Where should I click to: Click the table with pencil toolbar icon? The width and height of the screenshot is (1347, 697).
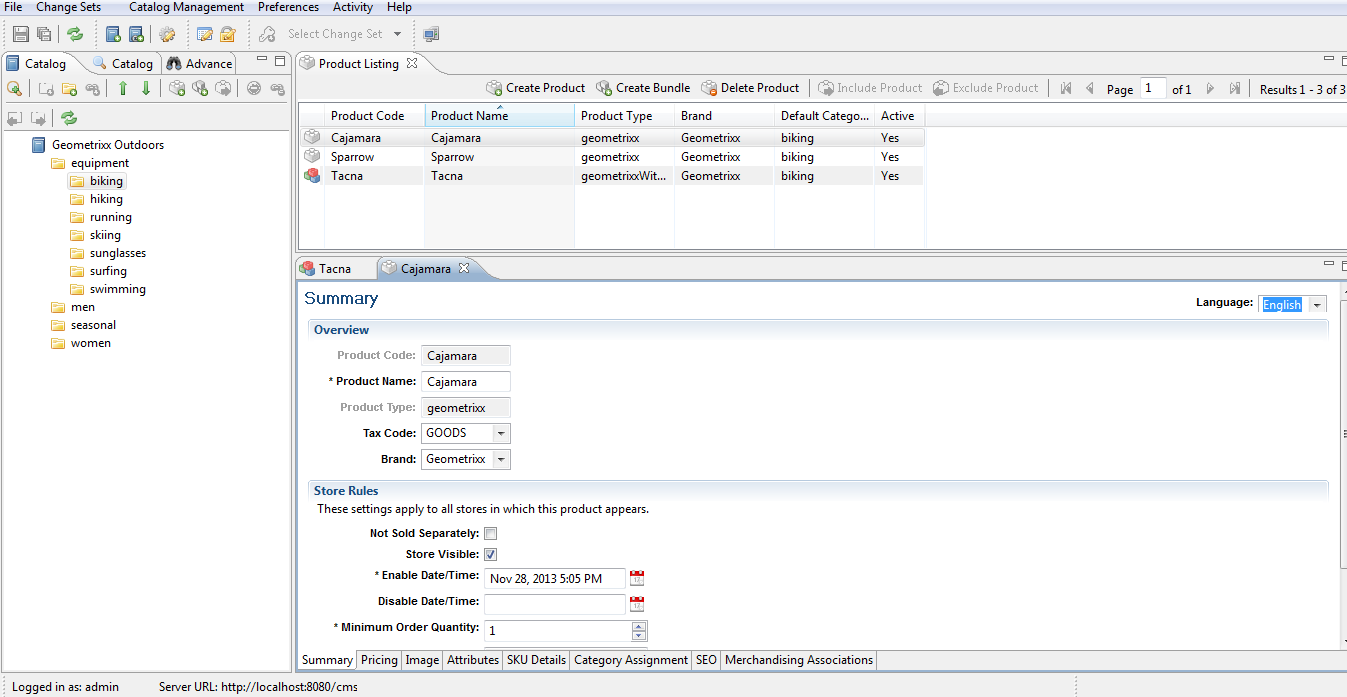(x=205, y=34)
